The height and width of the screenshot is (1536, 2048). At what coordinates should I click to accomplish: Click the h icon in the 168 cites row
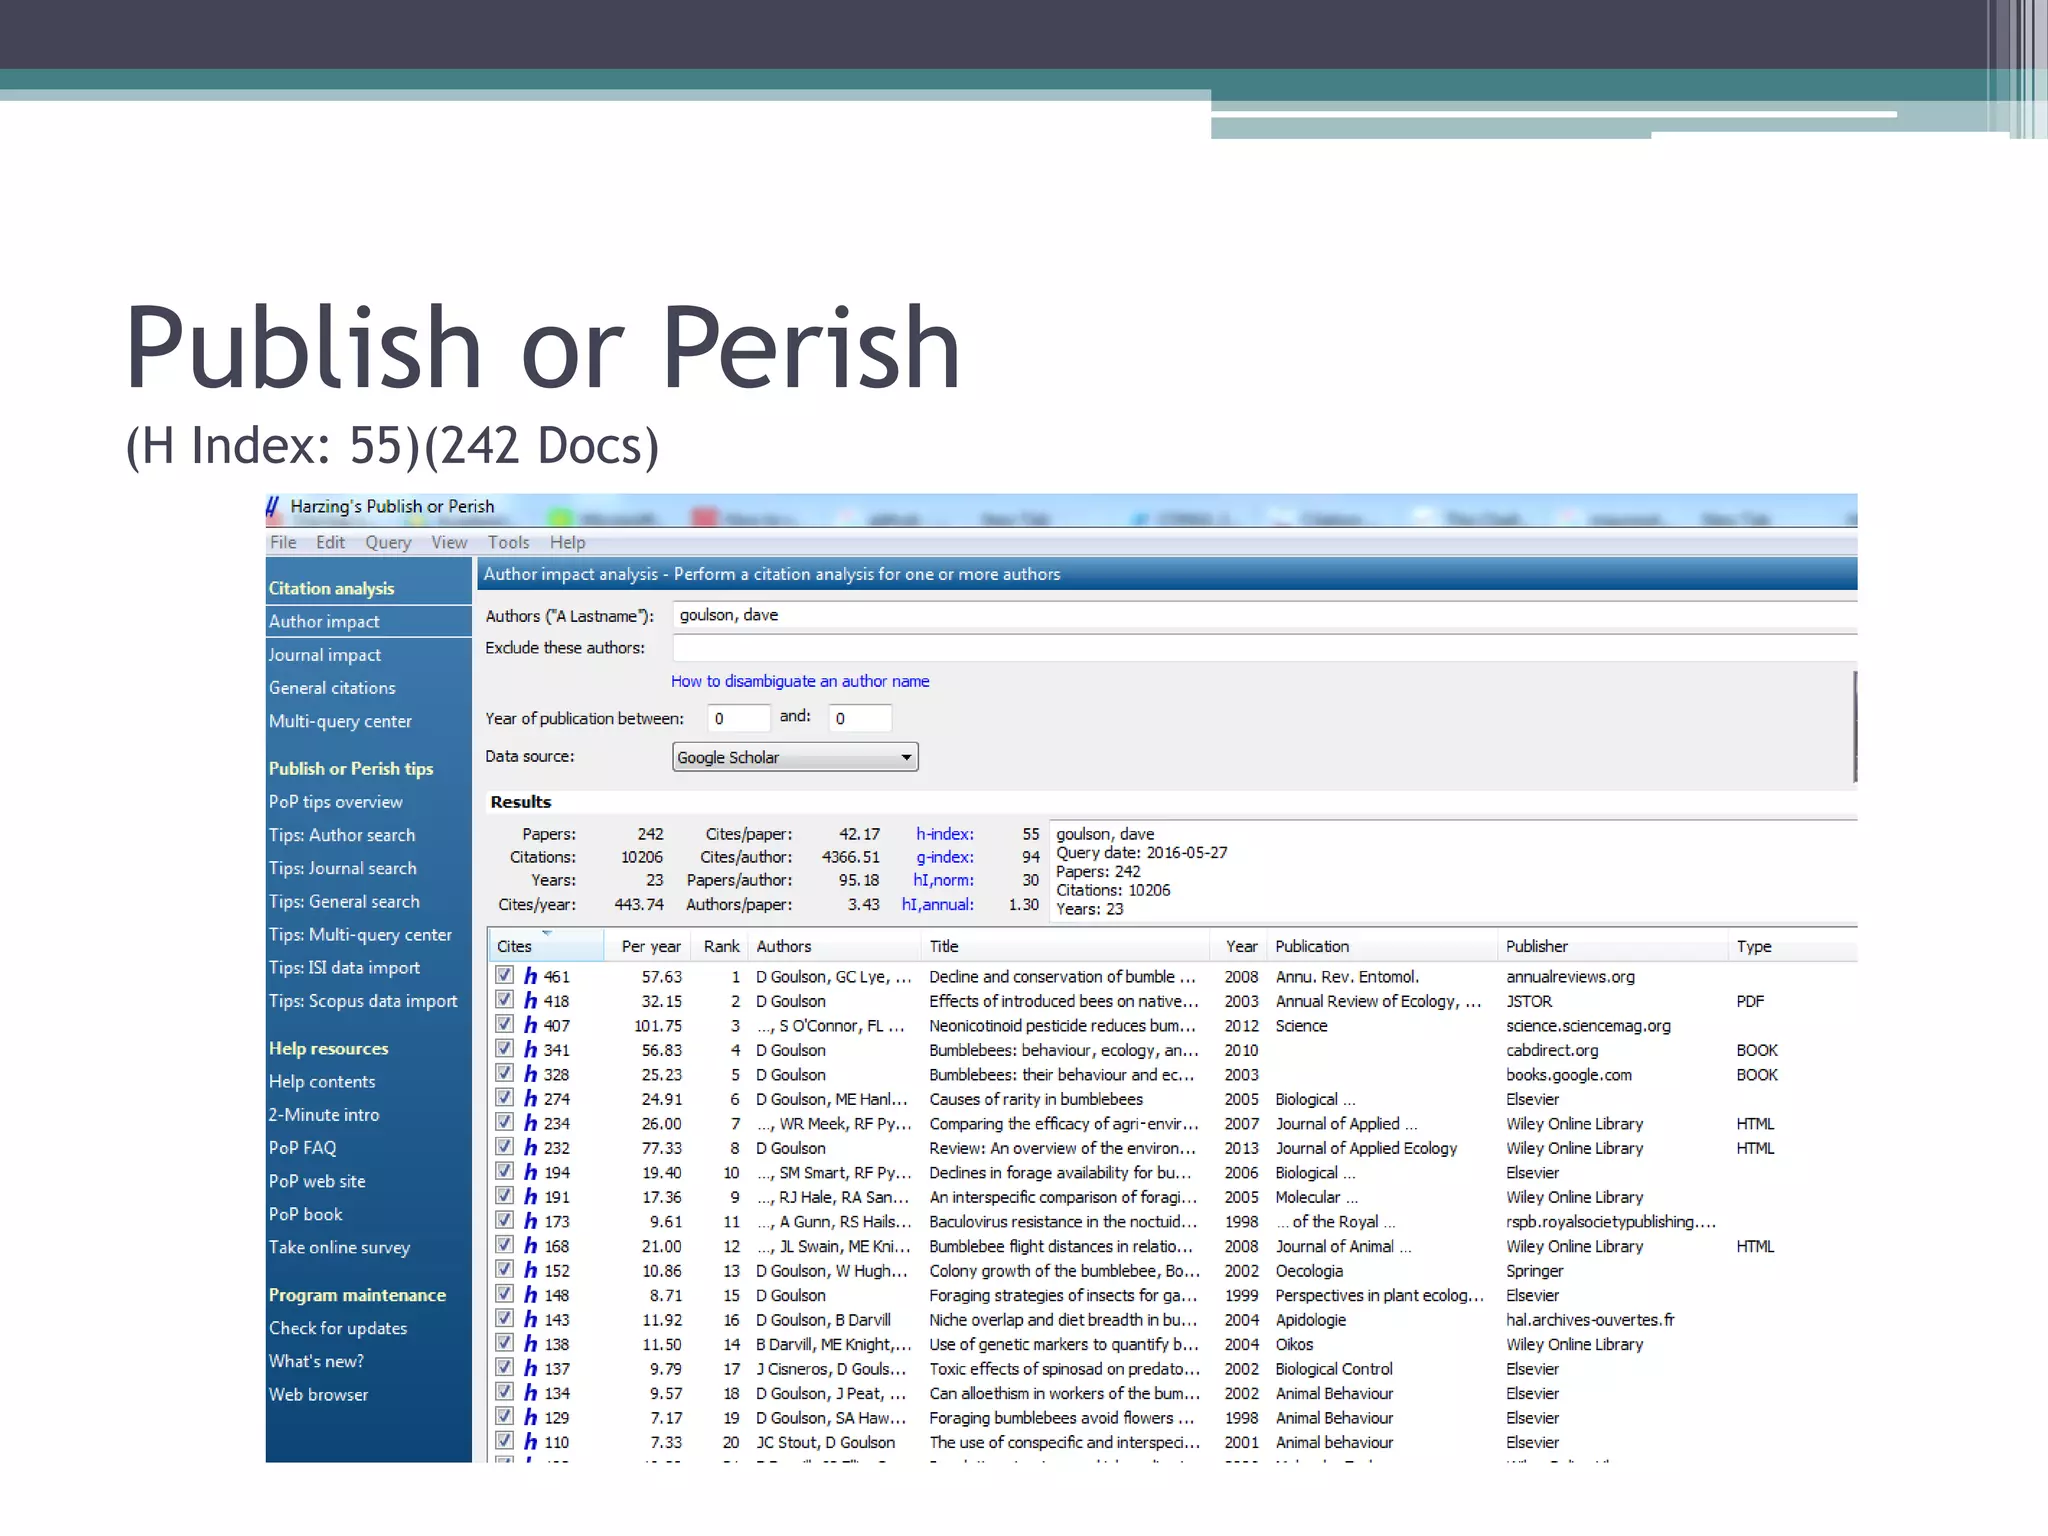pyautogui.click(x=530, y=1246)
